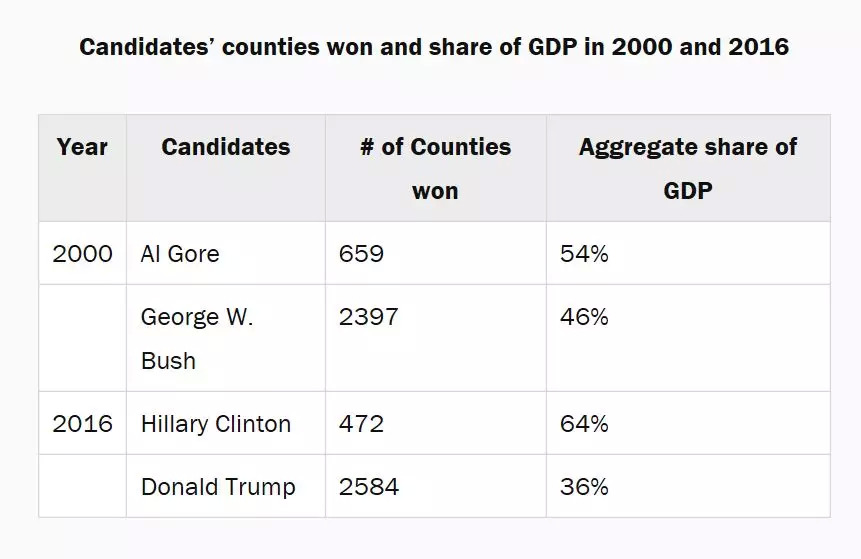Screen dimensions: 861x559
Task: Click the table title heading
Action: pos(434,47)
